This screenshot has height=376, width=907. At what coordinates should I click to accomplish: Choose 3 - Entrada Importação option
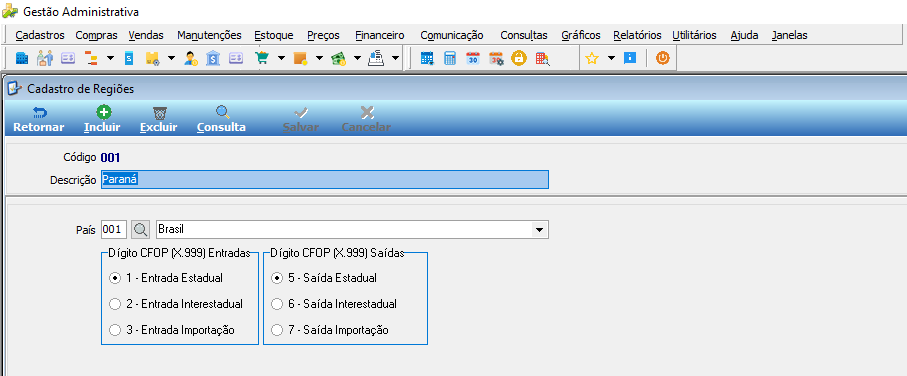(x=115, y=330)
